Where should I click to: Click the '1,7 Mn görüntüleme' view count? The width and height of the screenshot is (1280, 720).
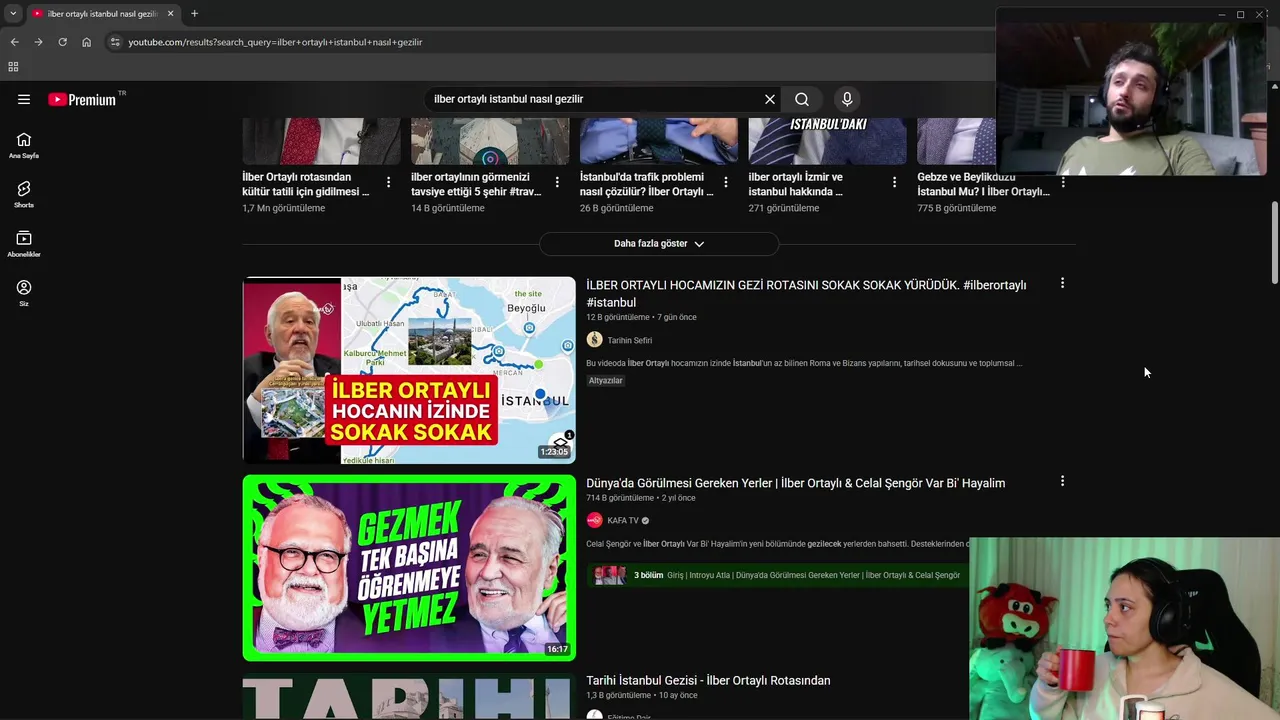click(284, 208)
